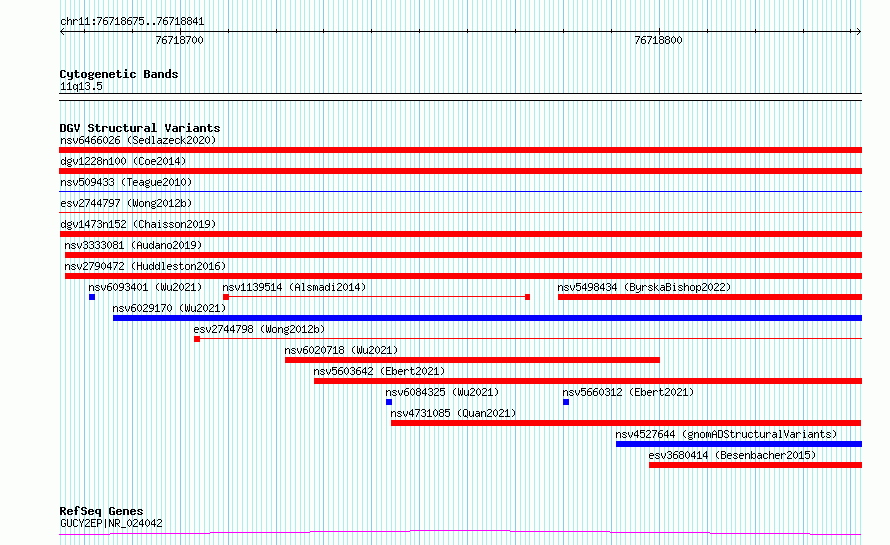Select the red bar of dgv1473n152
The height and width of the screenshot is (545, 890).
pyautogui.click(x=460, y=234)
